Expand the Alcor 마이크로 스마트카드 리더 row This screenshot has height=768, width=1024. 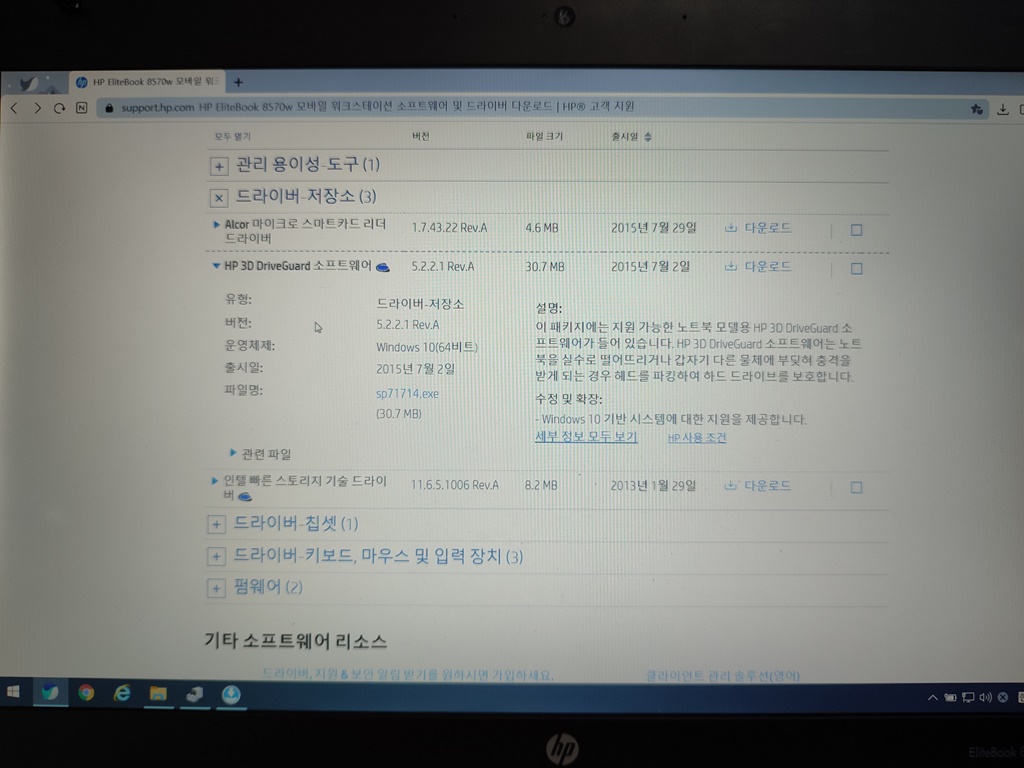click(x=216, y=224)
